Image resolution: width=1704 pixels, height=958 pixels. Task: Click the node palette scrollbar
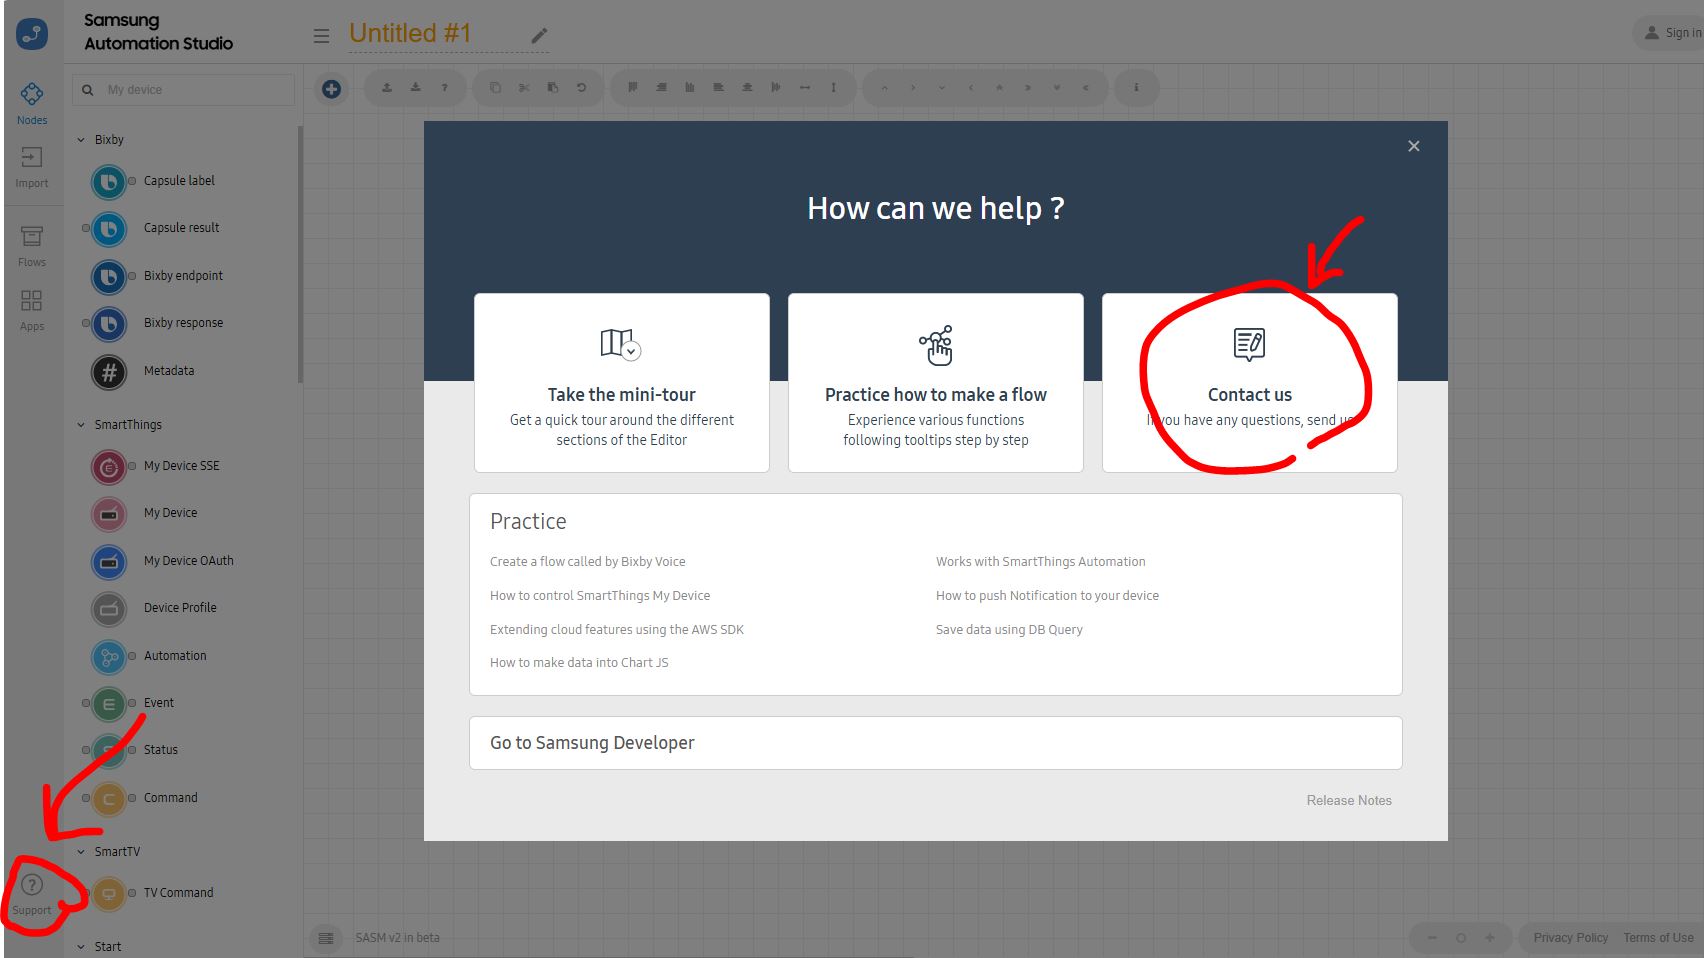coord(300,255)
